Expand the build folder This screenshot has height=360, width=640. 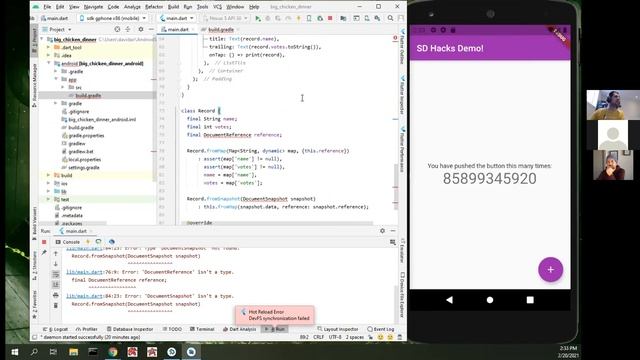[x=48, y=176]
